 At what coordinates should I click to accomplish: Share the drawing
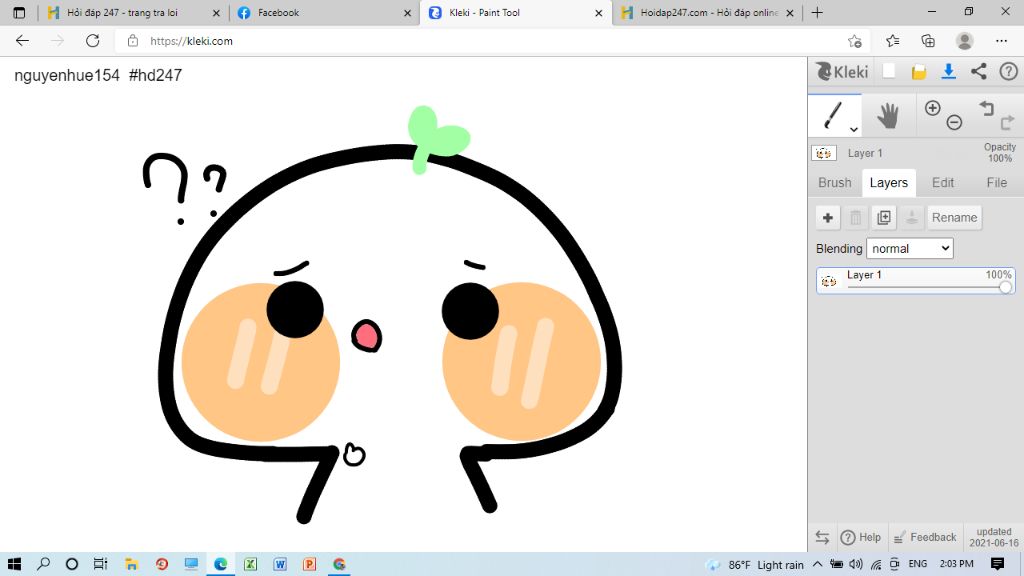[978, 71]
